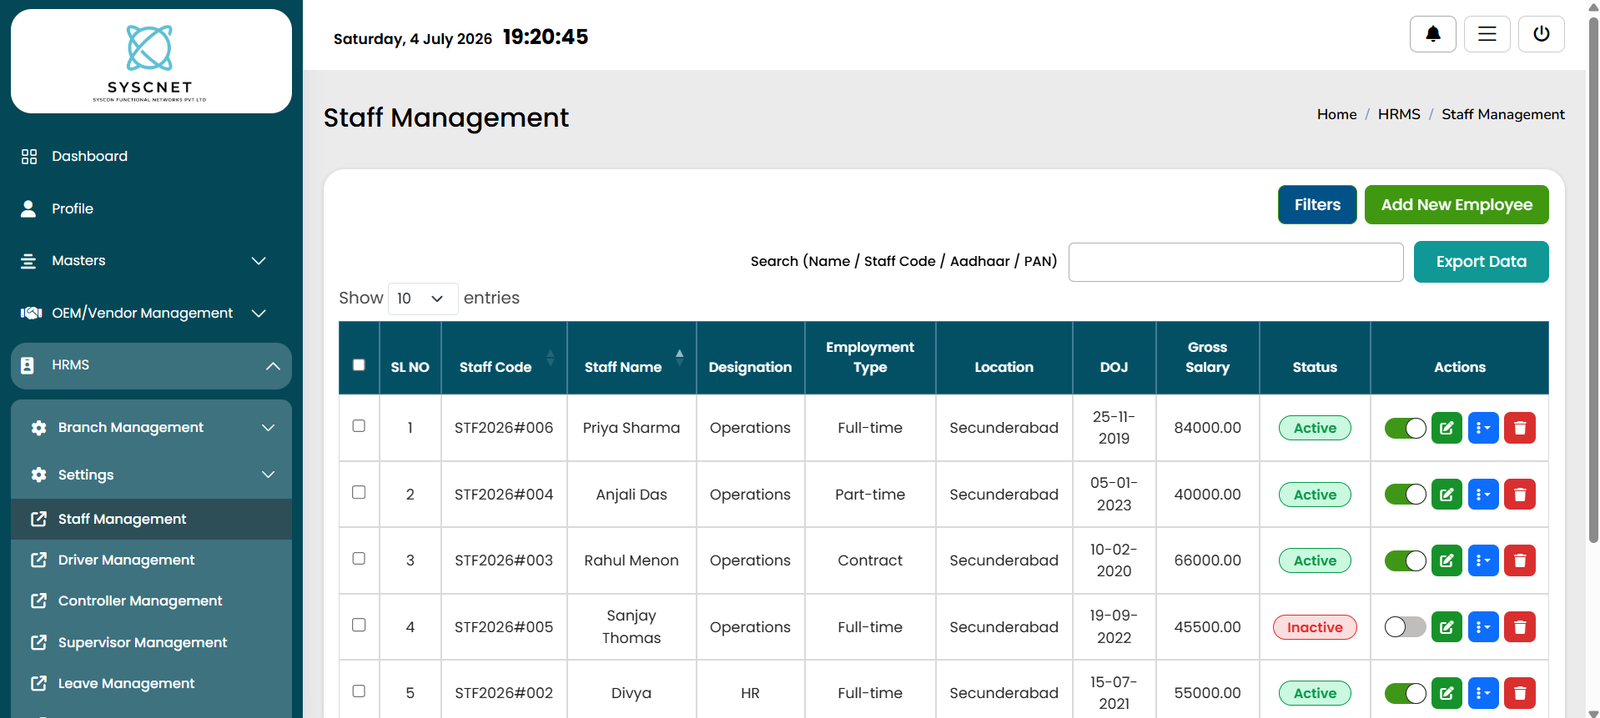Edit Divya's record with green icon

1446,693
